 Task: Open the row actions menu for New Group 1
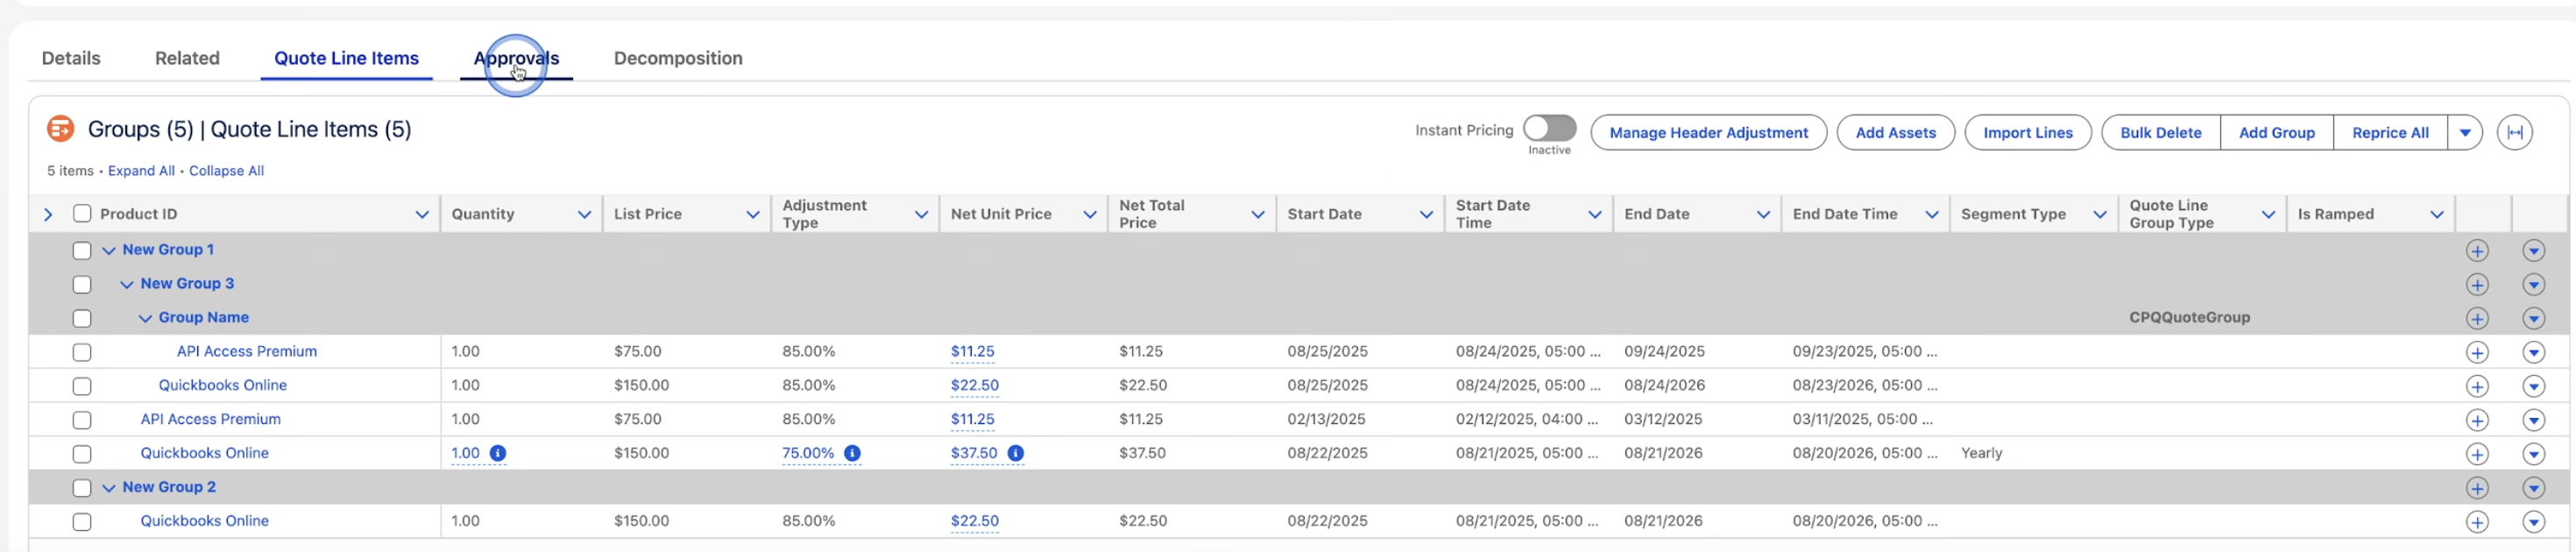[2533, 250]
